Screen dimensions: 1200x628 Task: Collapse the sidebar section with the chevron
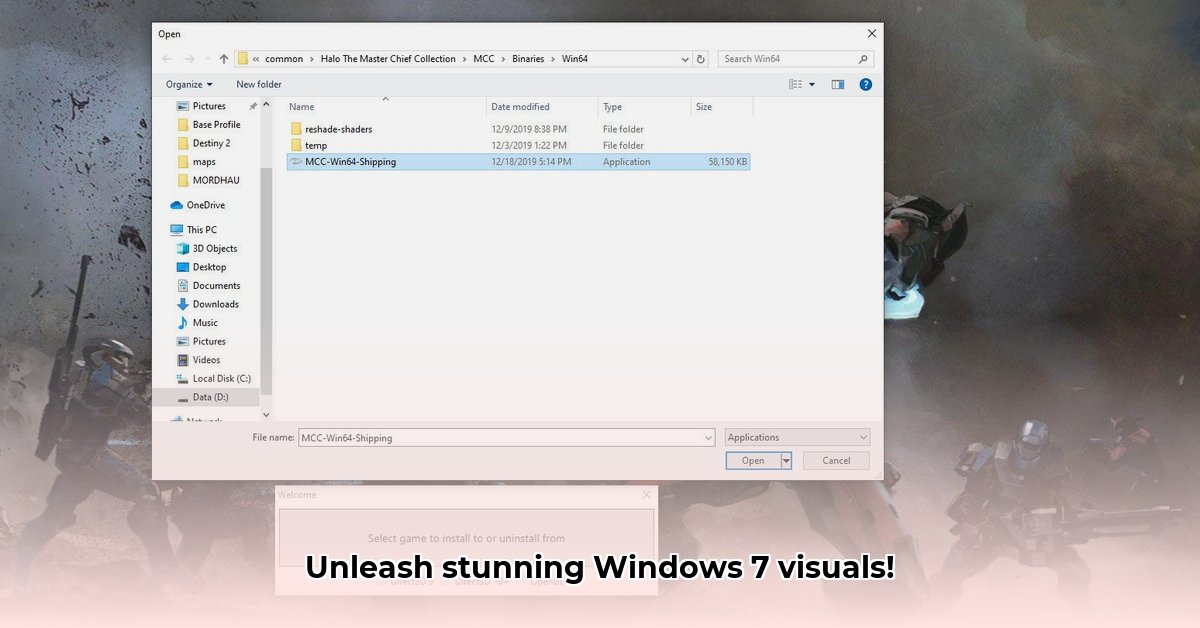pos(265,103)
